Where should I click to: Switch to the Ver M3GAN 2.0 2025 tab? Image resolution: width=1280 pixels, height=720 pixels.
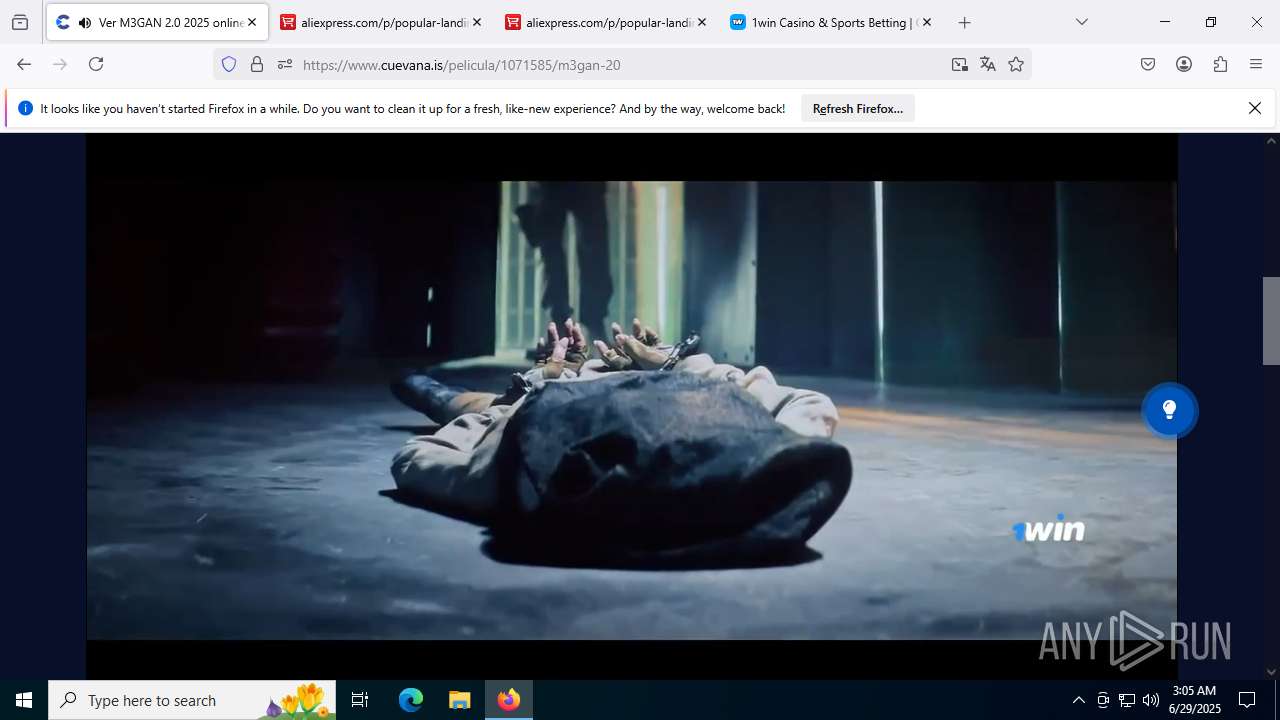(x=157, y=22)
